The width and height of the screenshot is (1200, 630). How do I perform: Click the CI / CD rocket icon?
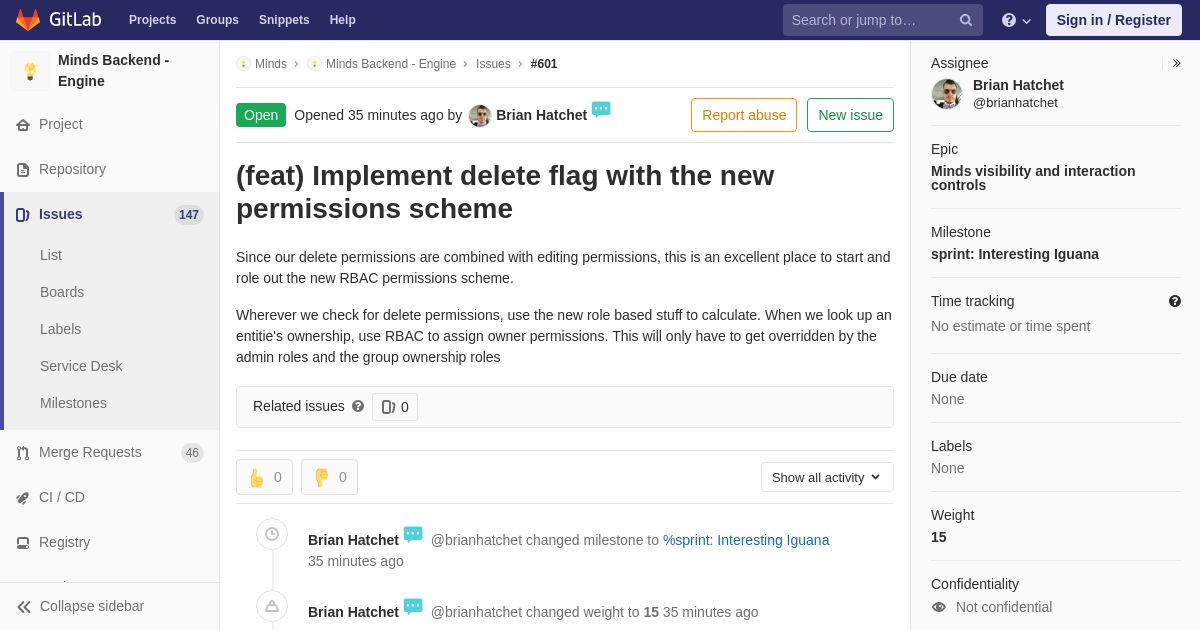click(23, 498)
